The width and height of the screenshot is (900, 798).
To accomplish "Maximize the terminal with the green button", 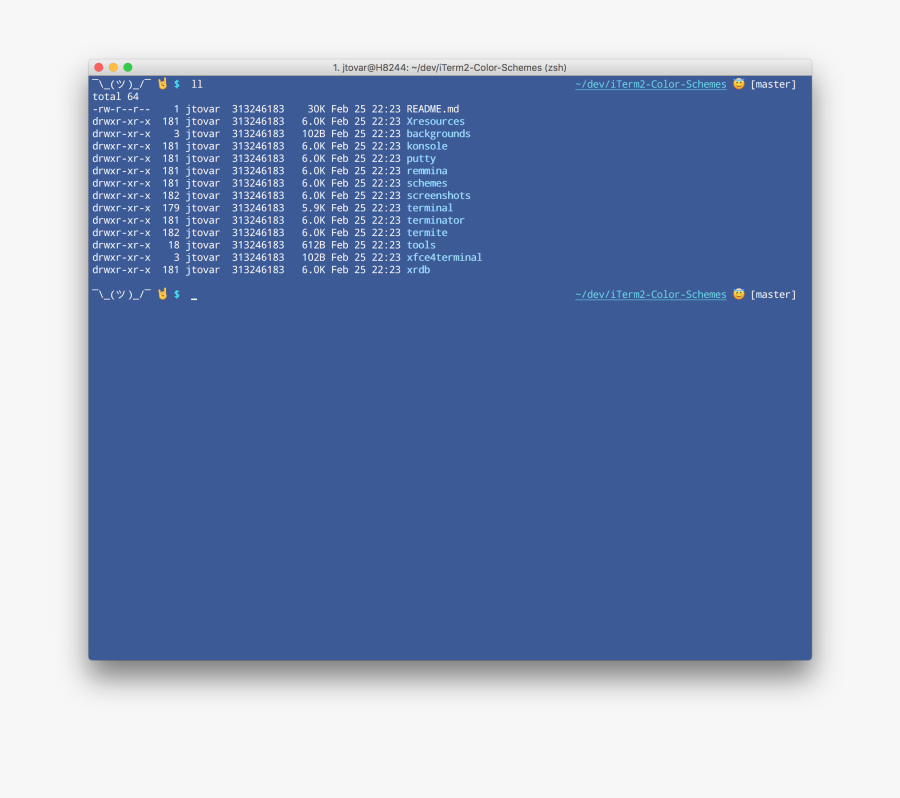I will coord(128,67).
